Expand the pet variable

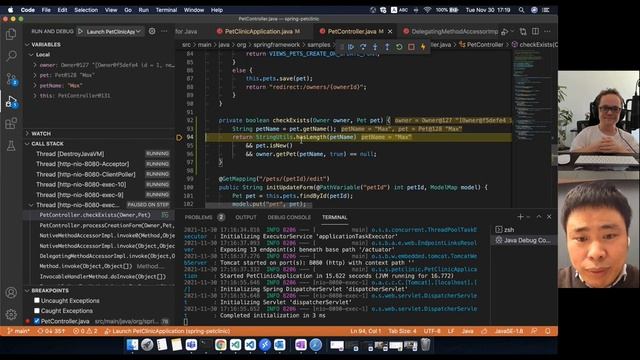35,75
